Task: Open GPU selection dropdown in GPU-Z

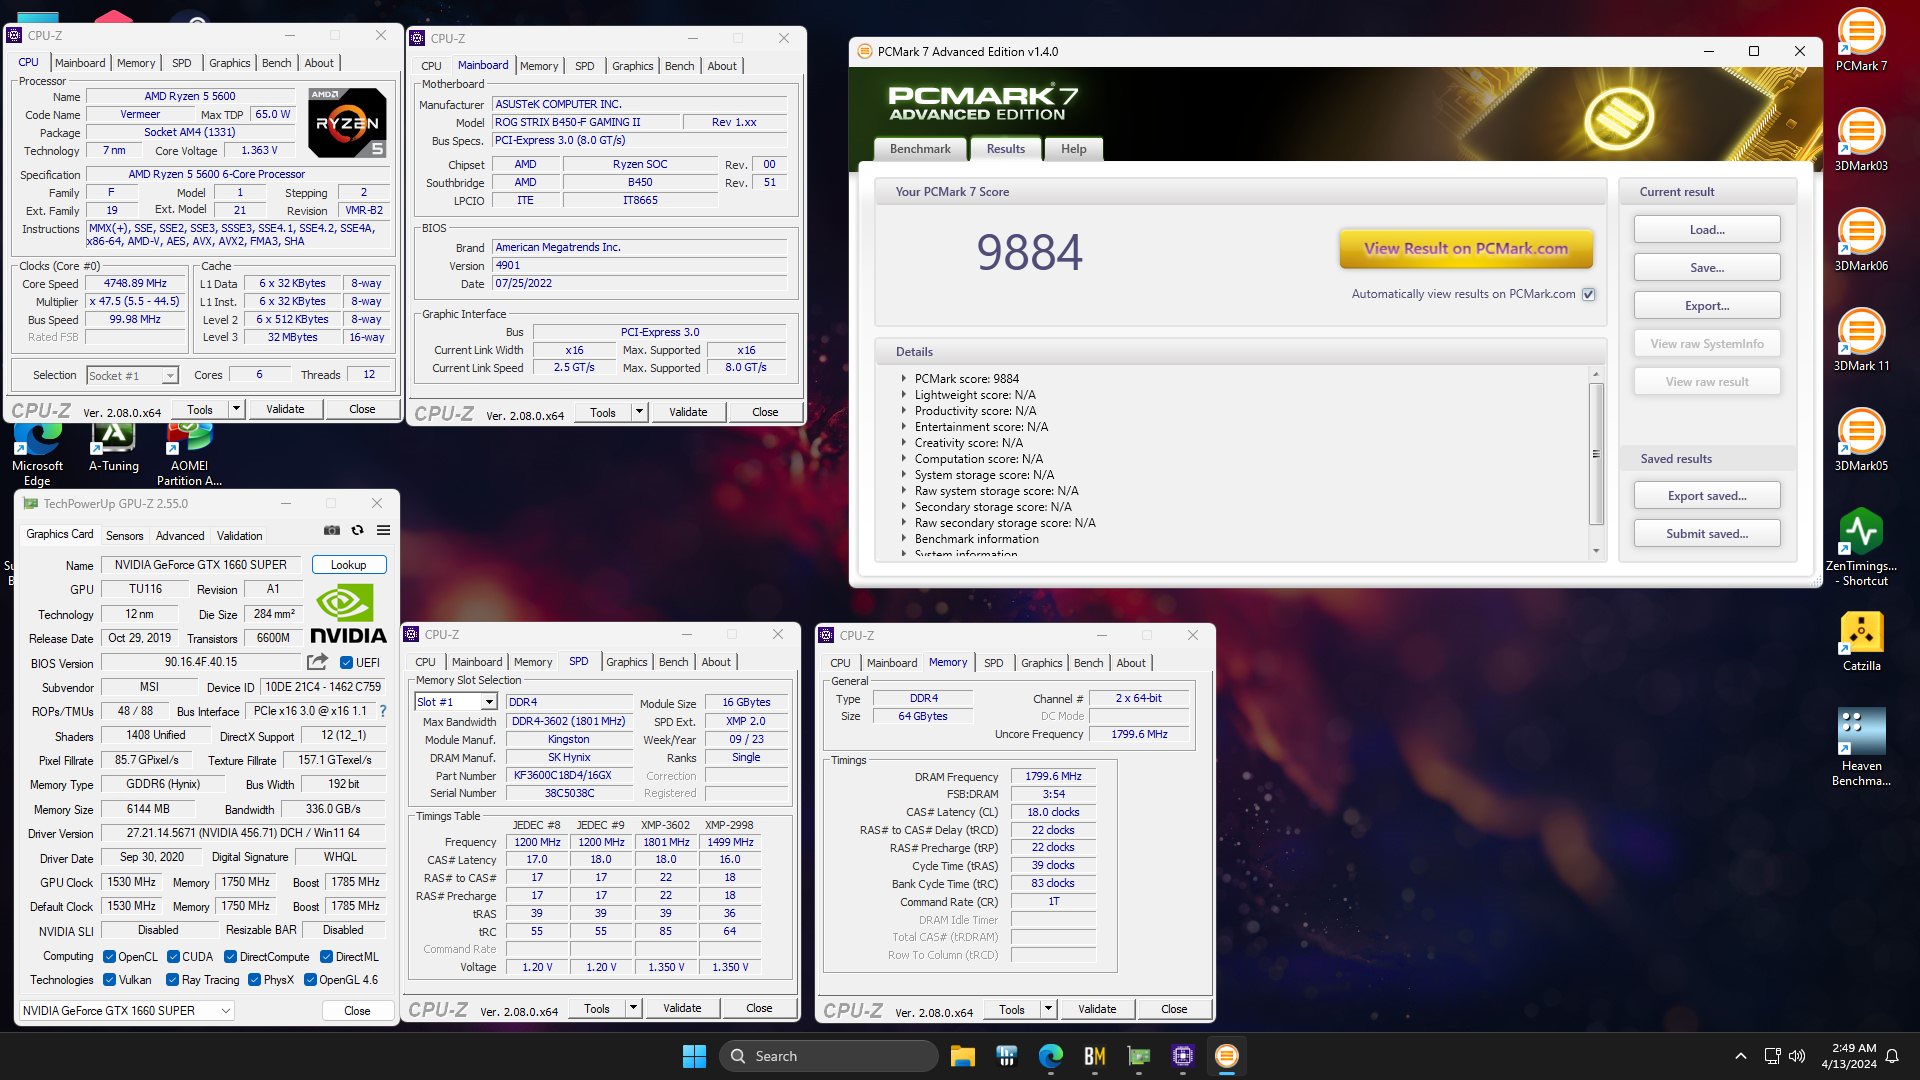Action: point(127,1011)
